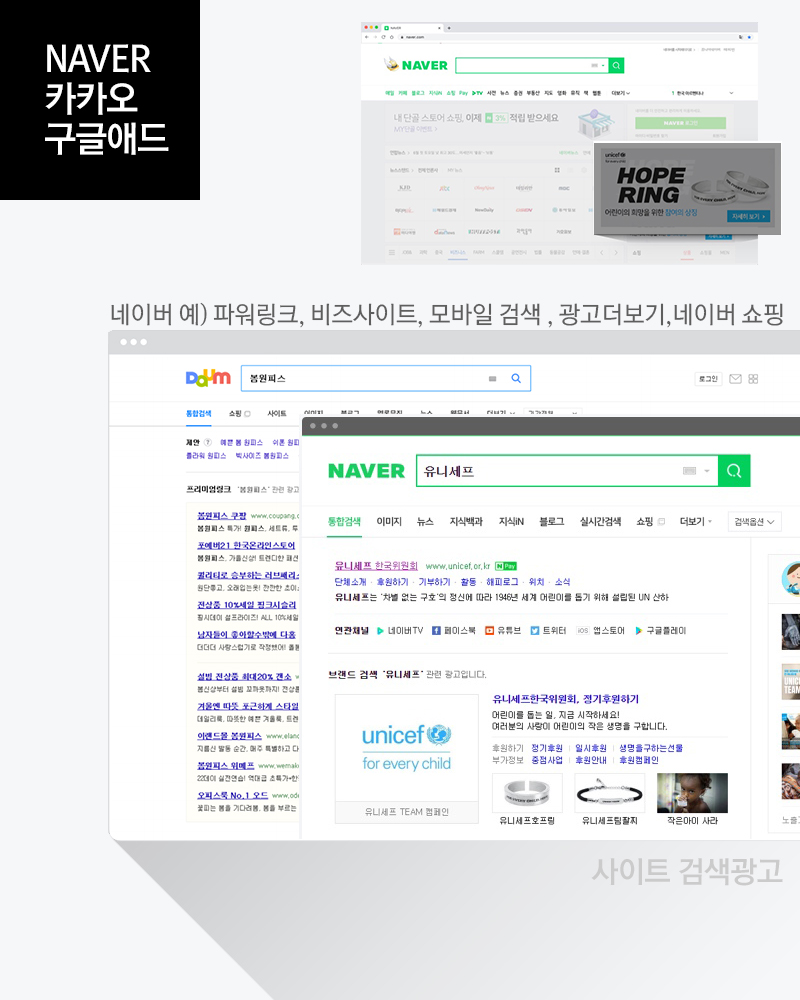
Task: Open the 블로그 tab in Naver
Action: click(x=552, y=521)
